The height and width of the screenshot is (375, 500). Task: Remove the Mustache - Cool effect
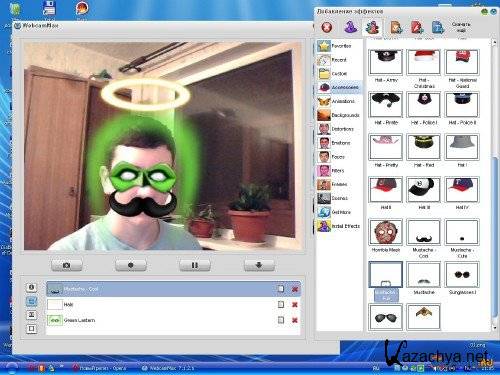click(295, 289)
